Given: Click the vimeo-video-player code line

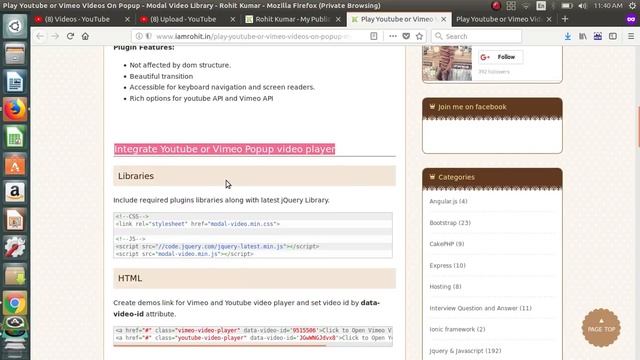Looking at the screenshot, I should click(253, 330).
